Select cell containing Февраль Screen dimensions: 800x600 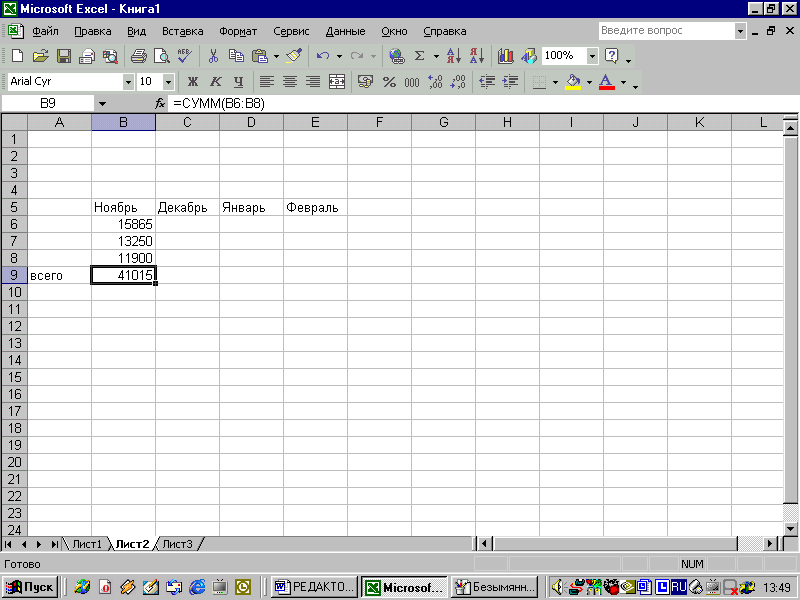(315, 207)
